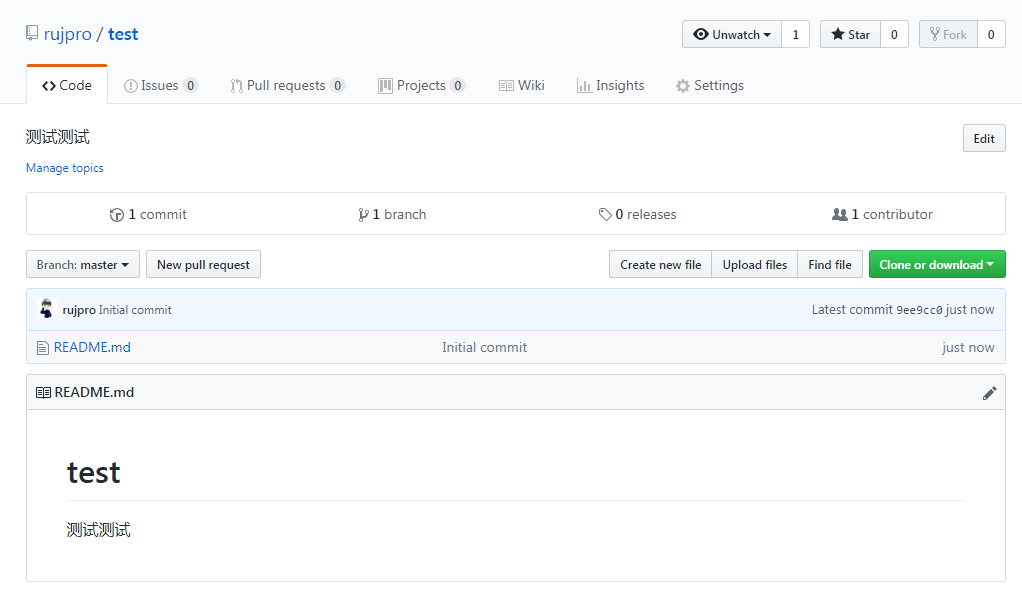Click the Issues counter badge 0
The width and height of the screenshot is (1022, 598).
tap(190, 85)
